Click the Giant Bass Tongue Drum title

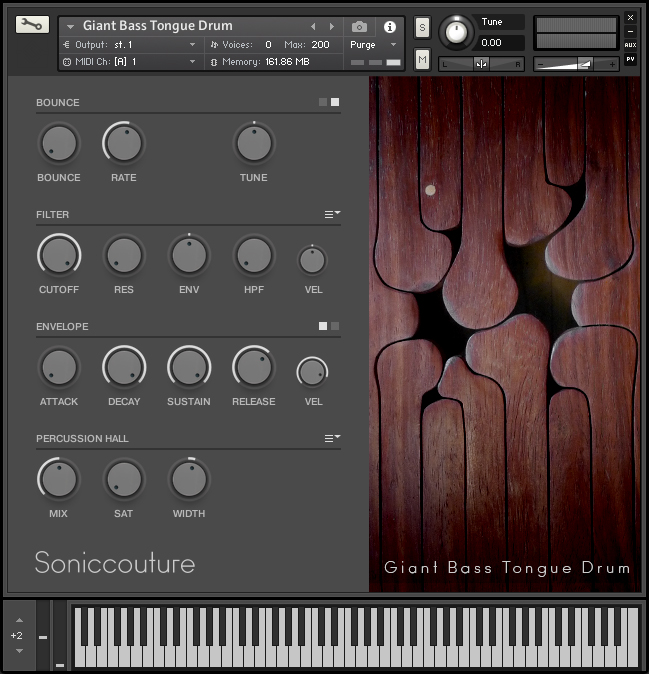click(x=158, y=26)
